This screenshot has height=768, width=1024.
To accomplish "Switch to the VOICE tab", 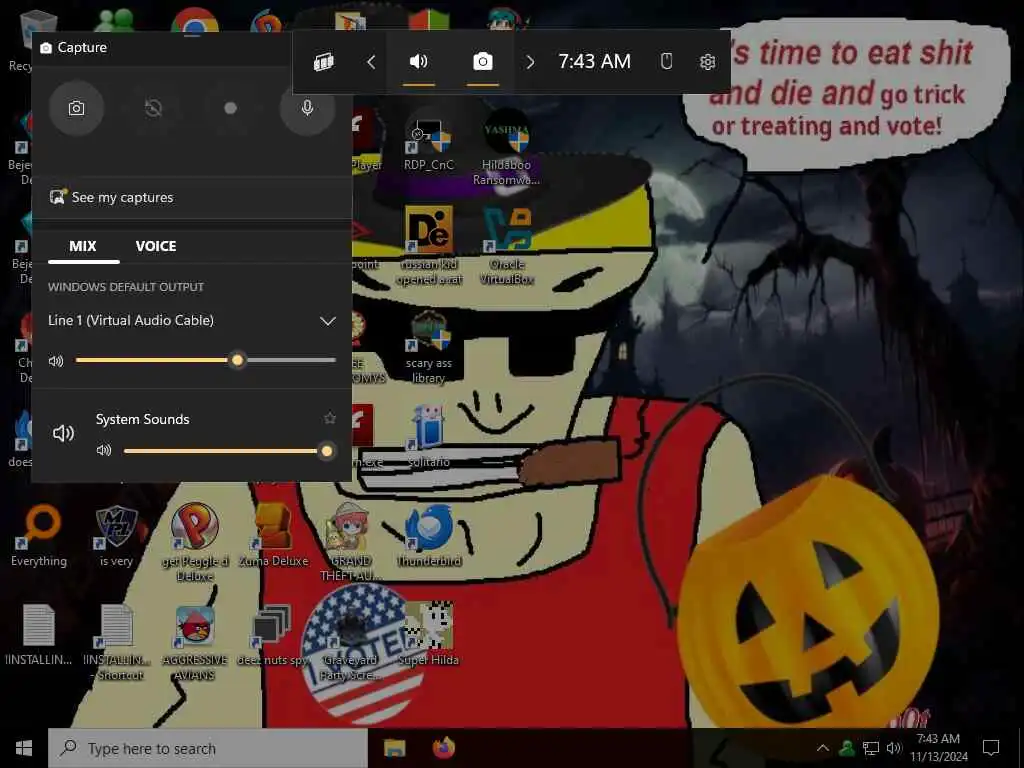I will click(155, 246).
